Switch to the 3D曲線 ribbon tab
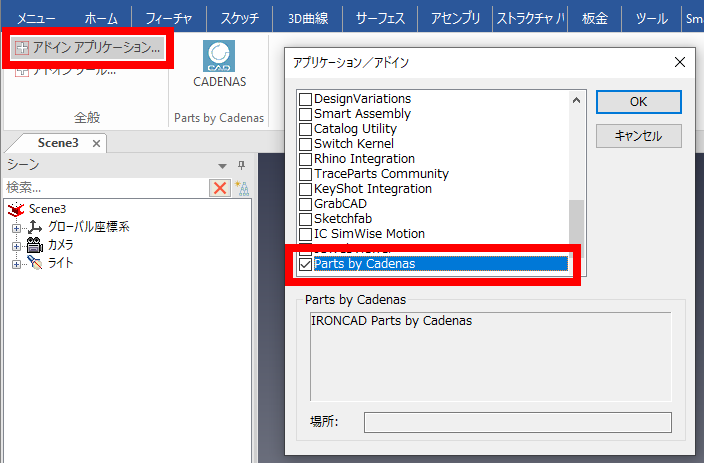Image resolution: width=704 pixels, height=463 pixels. tap(308, 19)
